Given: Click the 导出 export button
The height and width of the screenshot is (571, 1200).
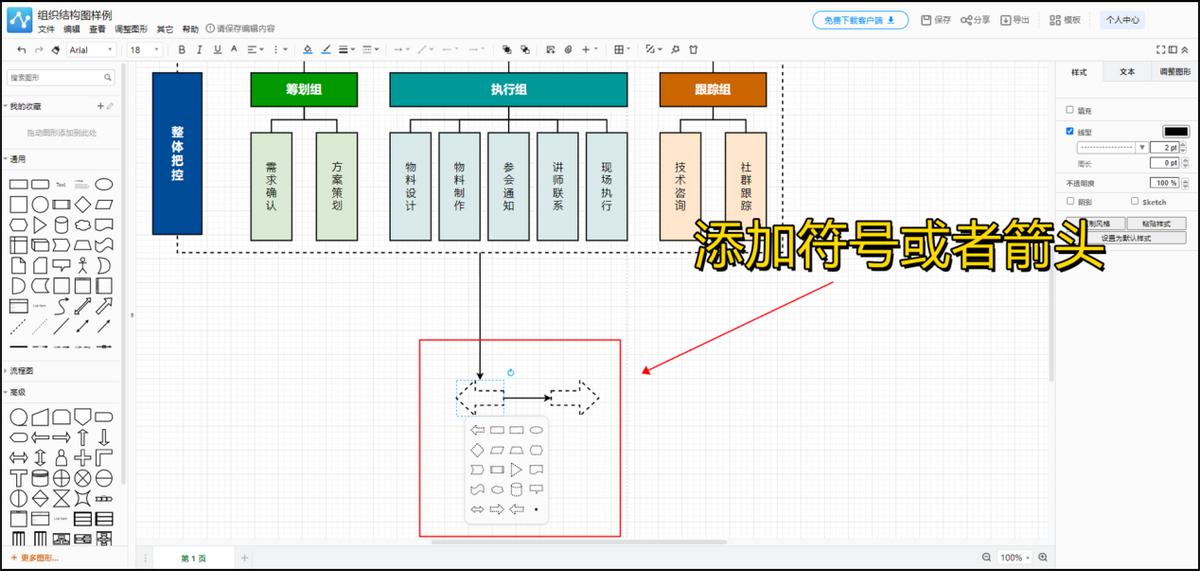Looking at the screenshot, I should click(1015, 20).
